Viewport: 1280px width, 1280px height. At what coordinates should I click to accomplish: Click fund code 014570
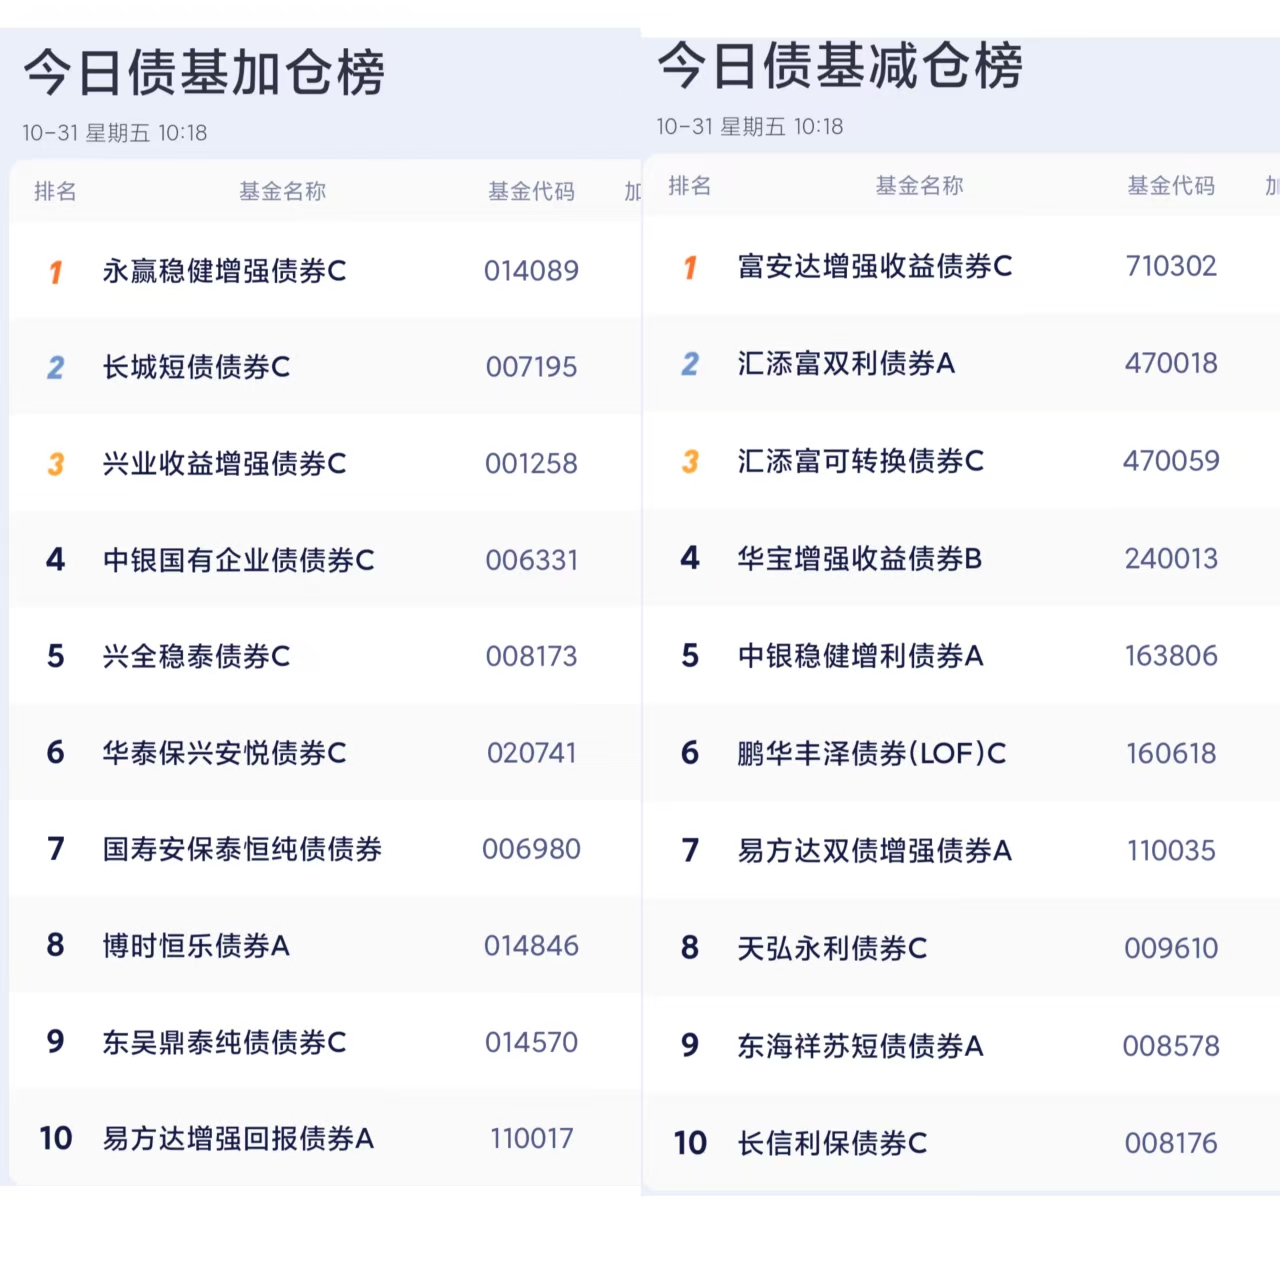click(x=531, y=1042)
